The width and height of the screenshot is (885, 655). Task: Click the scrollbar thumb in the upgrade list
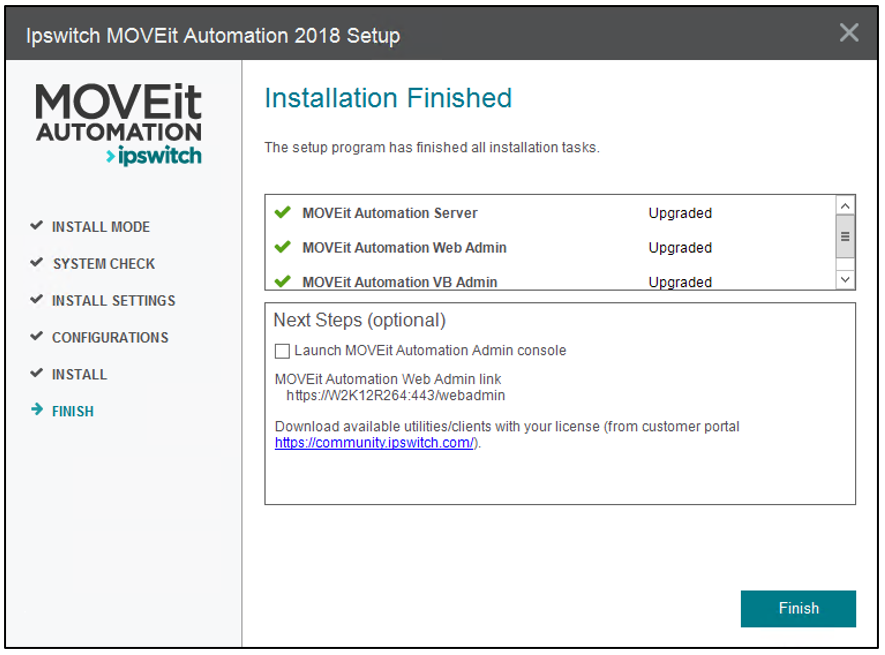pos(845,237)
